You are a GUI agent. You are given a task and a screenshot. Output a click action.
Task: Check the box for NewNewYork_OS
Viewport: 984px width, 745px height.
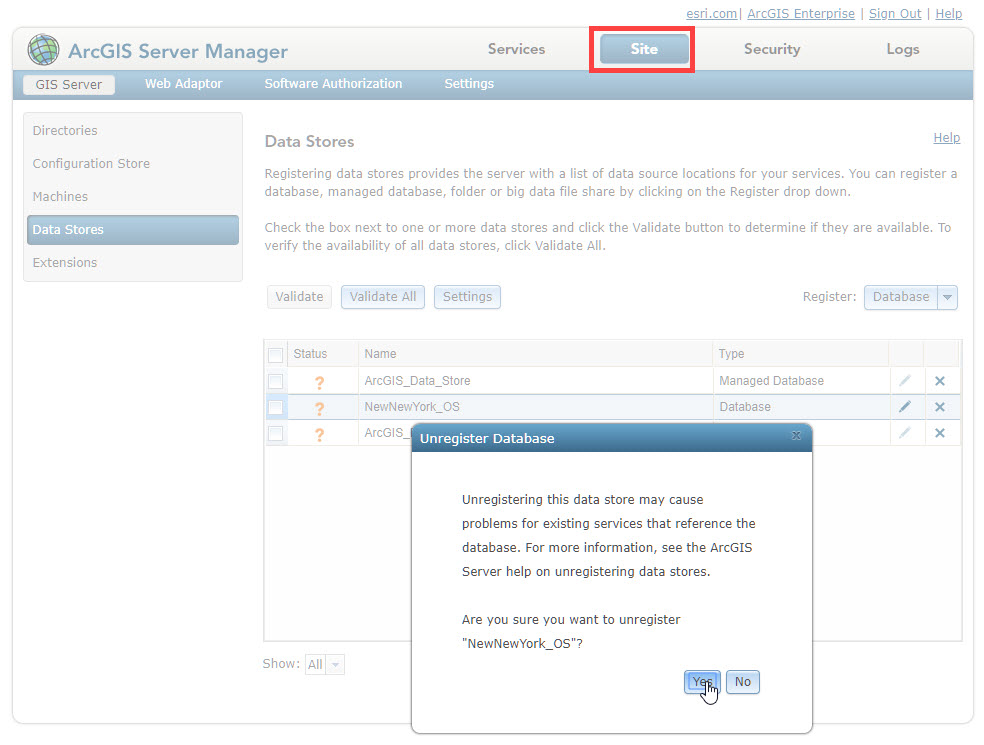click(275, 407)
